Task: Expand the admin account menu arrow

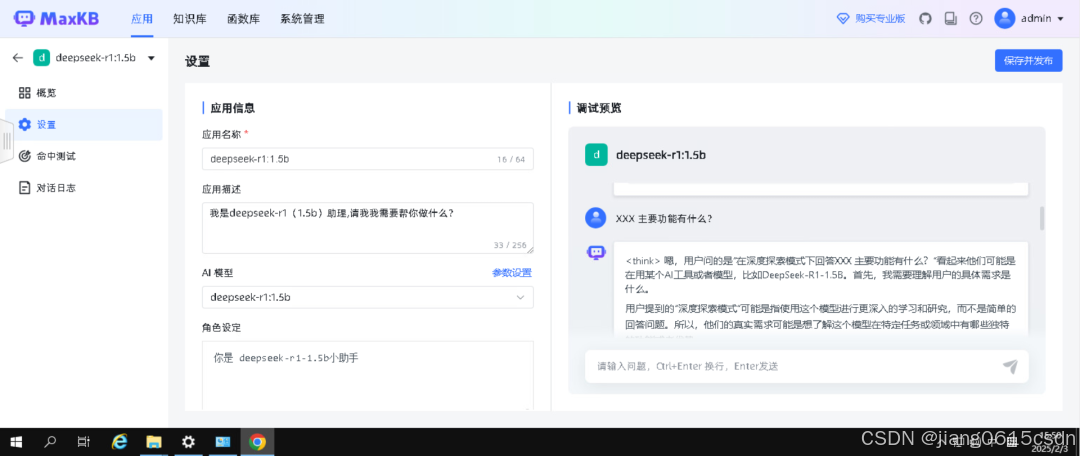Action: coord(1061,19)
